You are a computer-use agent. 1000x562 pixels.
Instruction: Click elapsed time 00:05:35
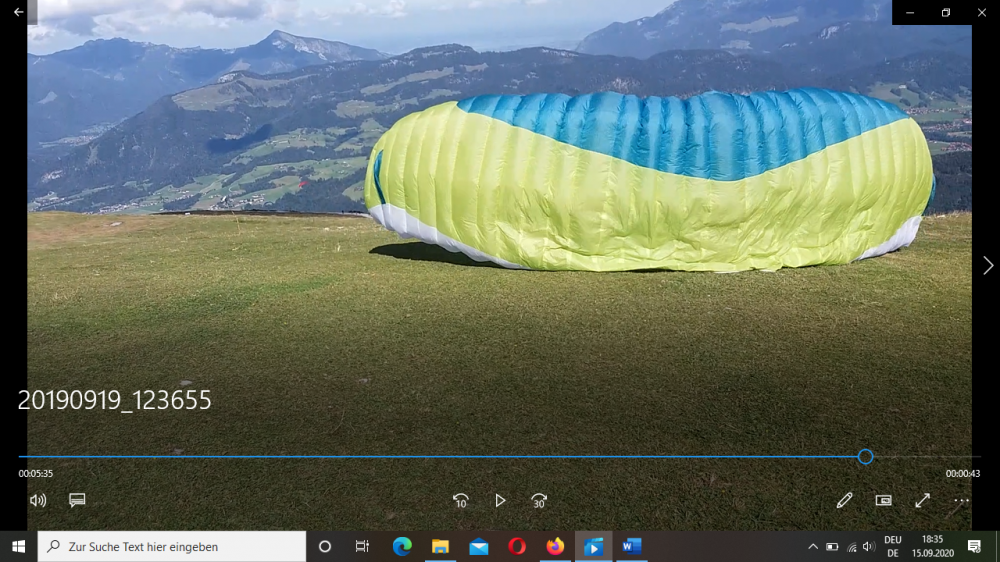click(36, 473)
